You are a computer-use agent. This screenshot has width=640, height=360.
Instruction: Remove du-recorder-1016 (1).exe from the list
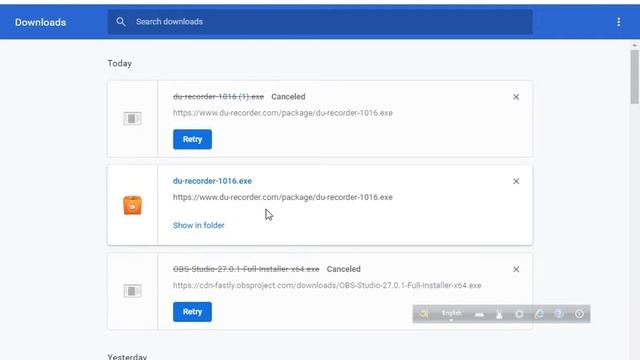pos(516,97)
